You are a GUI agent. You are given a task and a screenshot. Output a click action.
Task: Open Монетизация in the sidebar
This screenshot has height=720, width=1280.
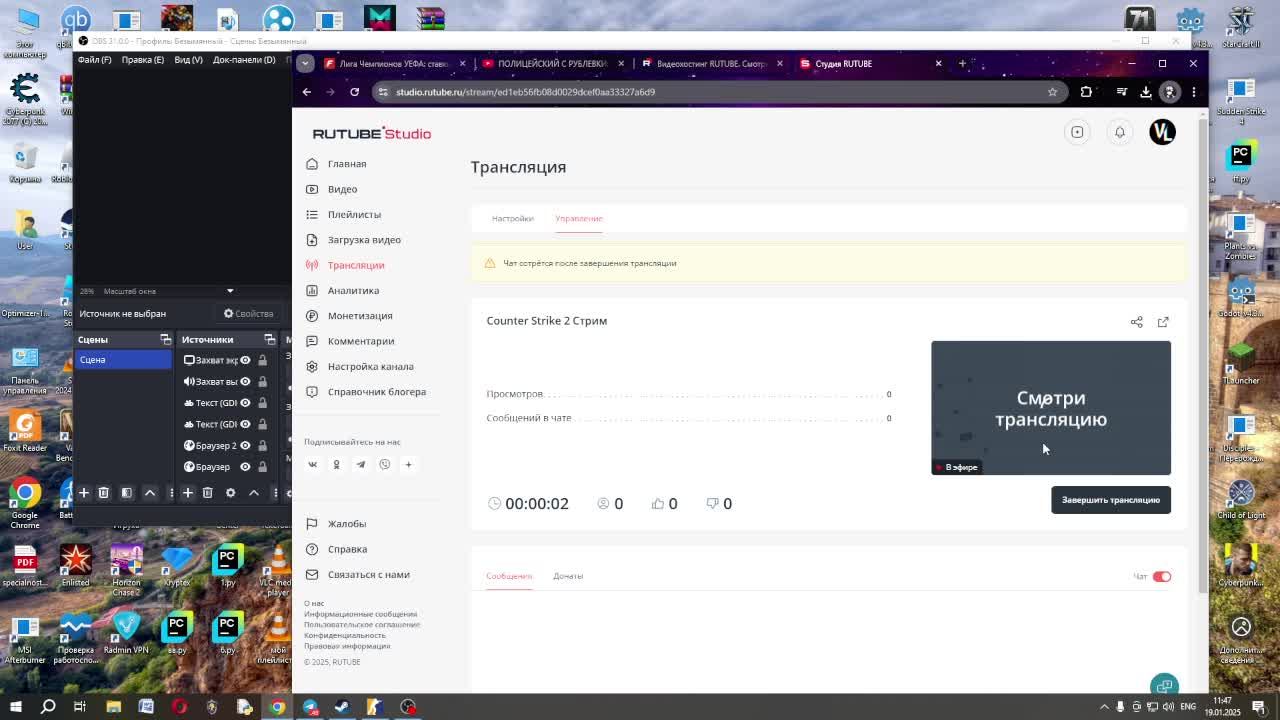point(360,316)
